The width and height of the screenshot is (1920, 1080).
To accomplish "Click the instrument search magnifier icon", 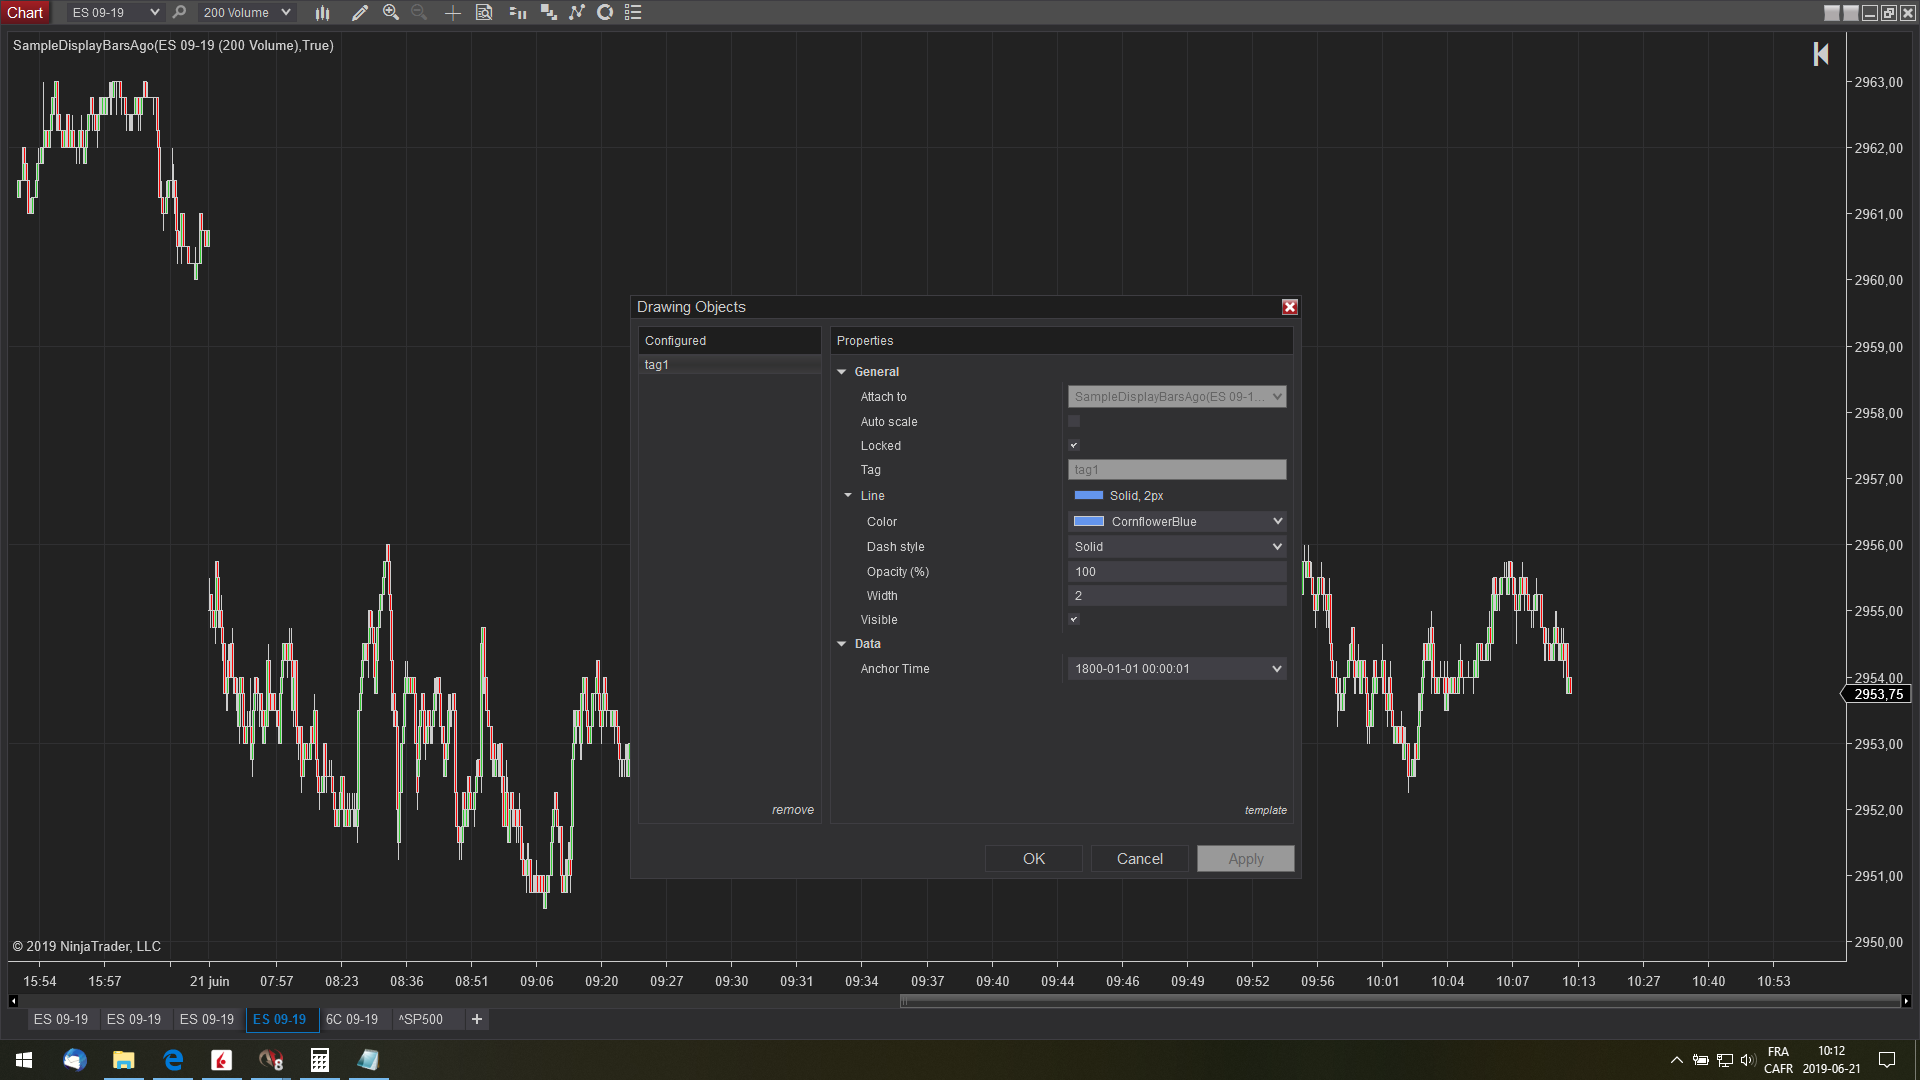I will 179,13.
